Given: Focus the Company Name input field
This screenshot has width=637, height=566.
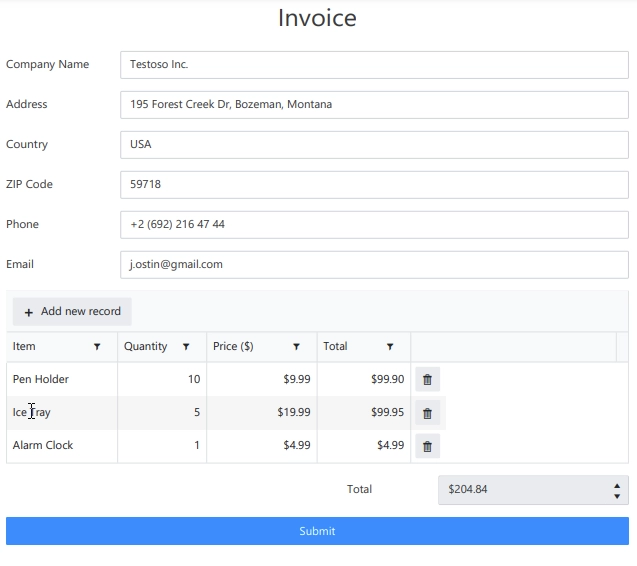Looking at the screenshot, I should (x=375, y=65).
